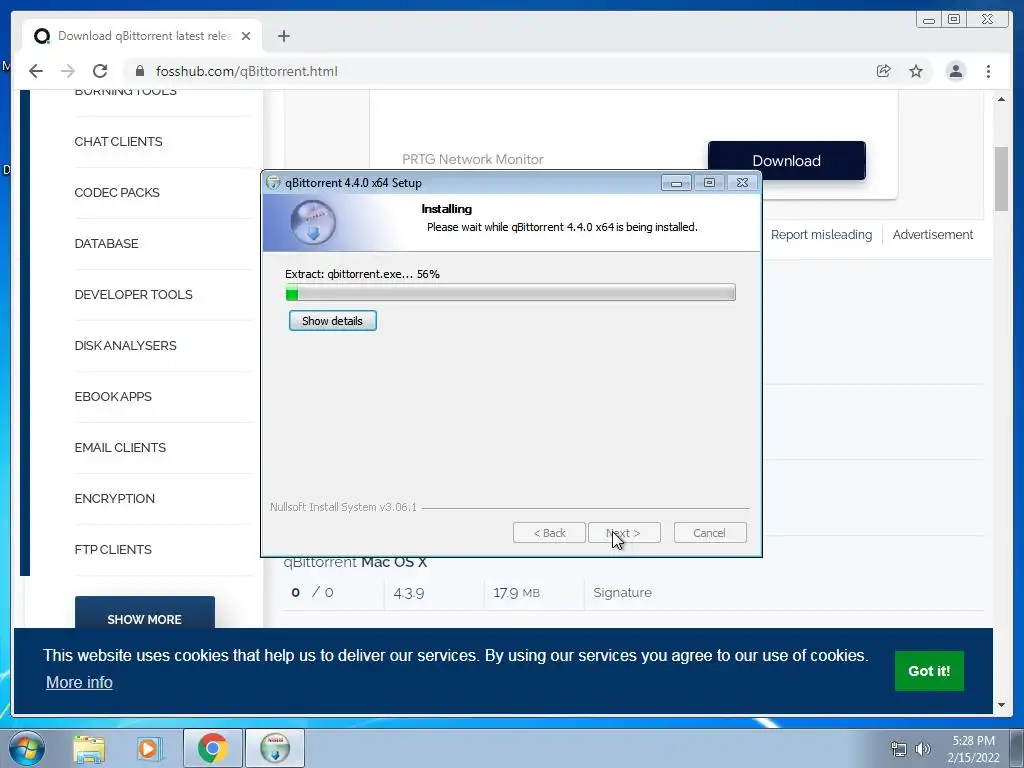Minimize the qBittorrent Setup window
The height and width of the screenshot is (768, 1024).
(676, 183)
